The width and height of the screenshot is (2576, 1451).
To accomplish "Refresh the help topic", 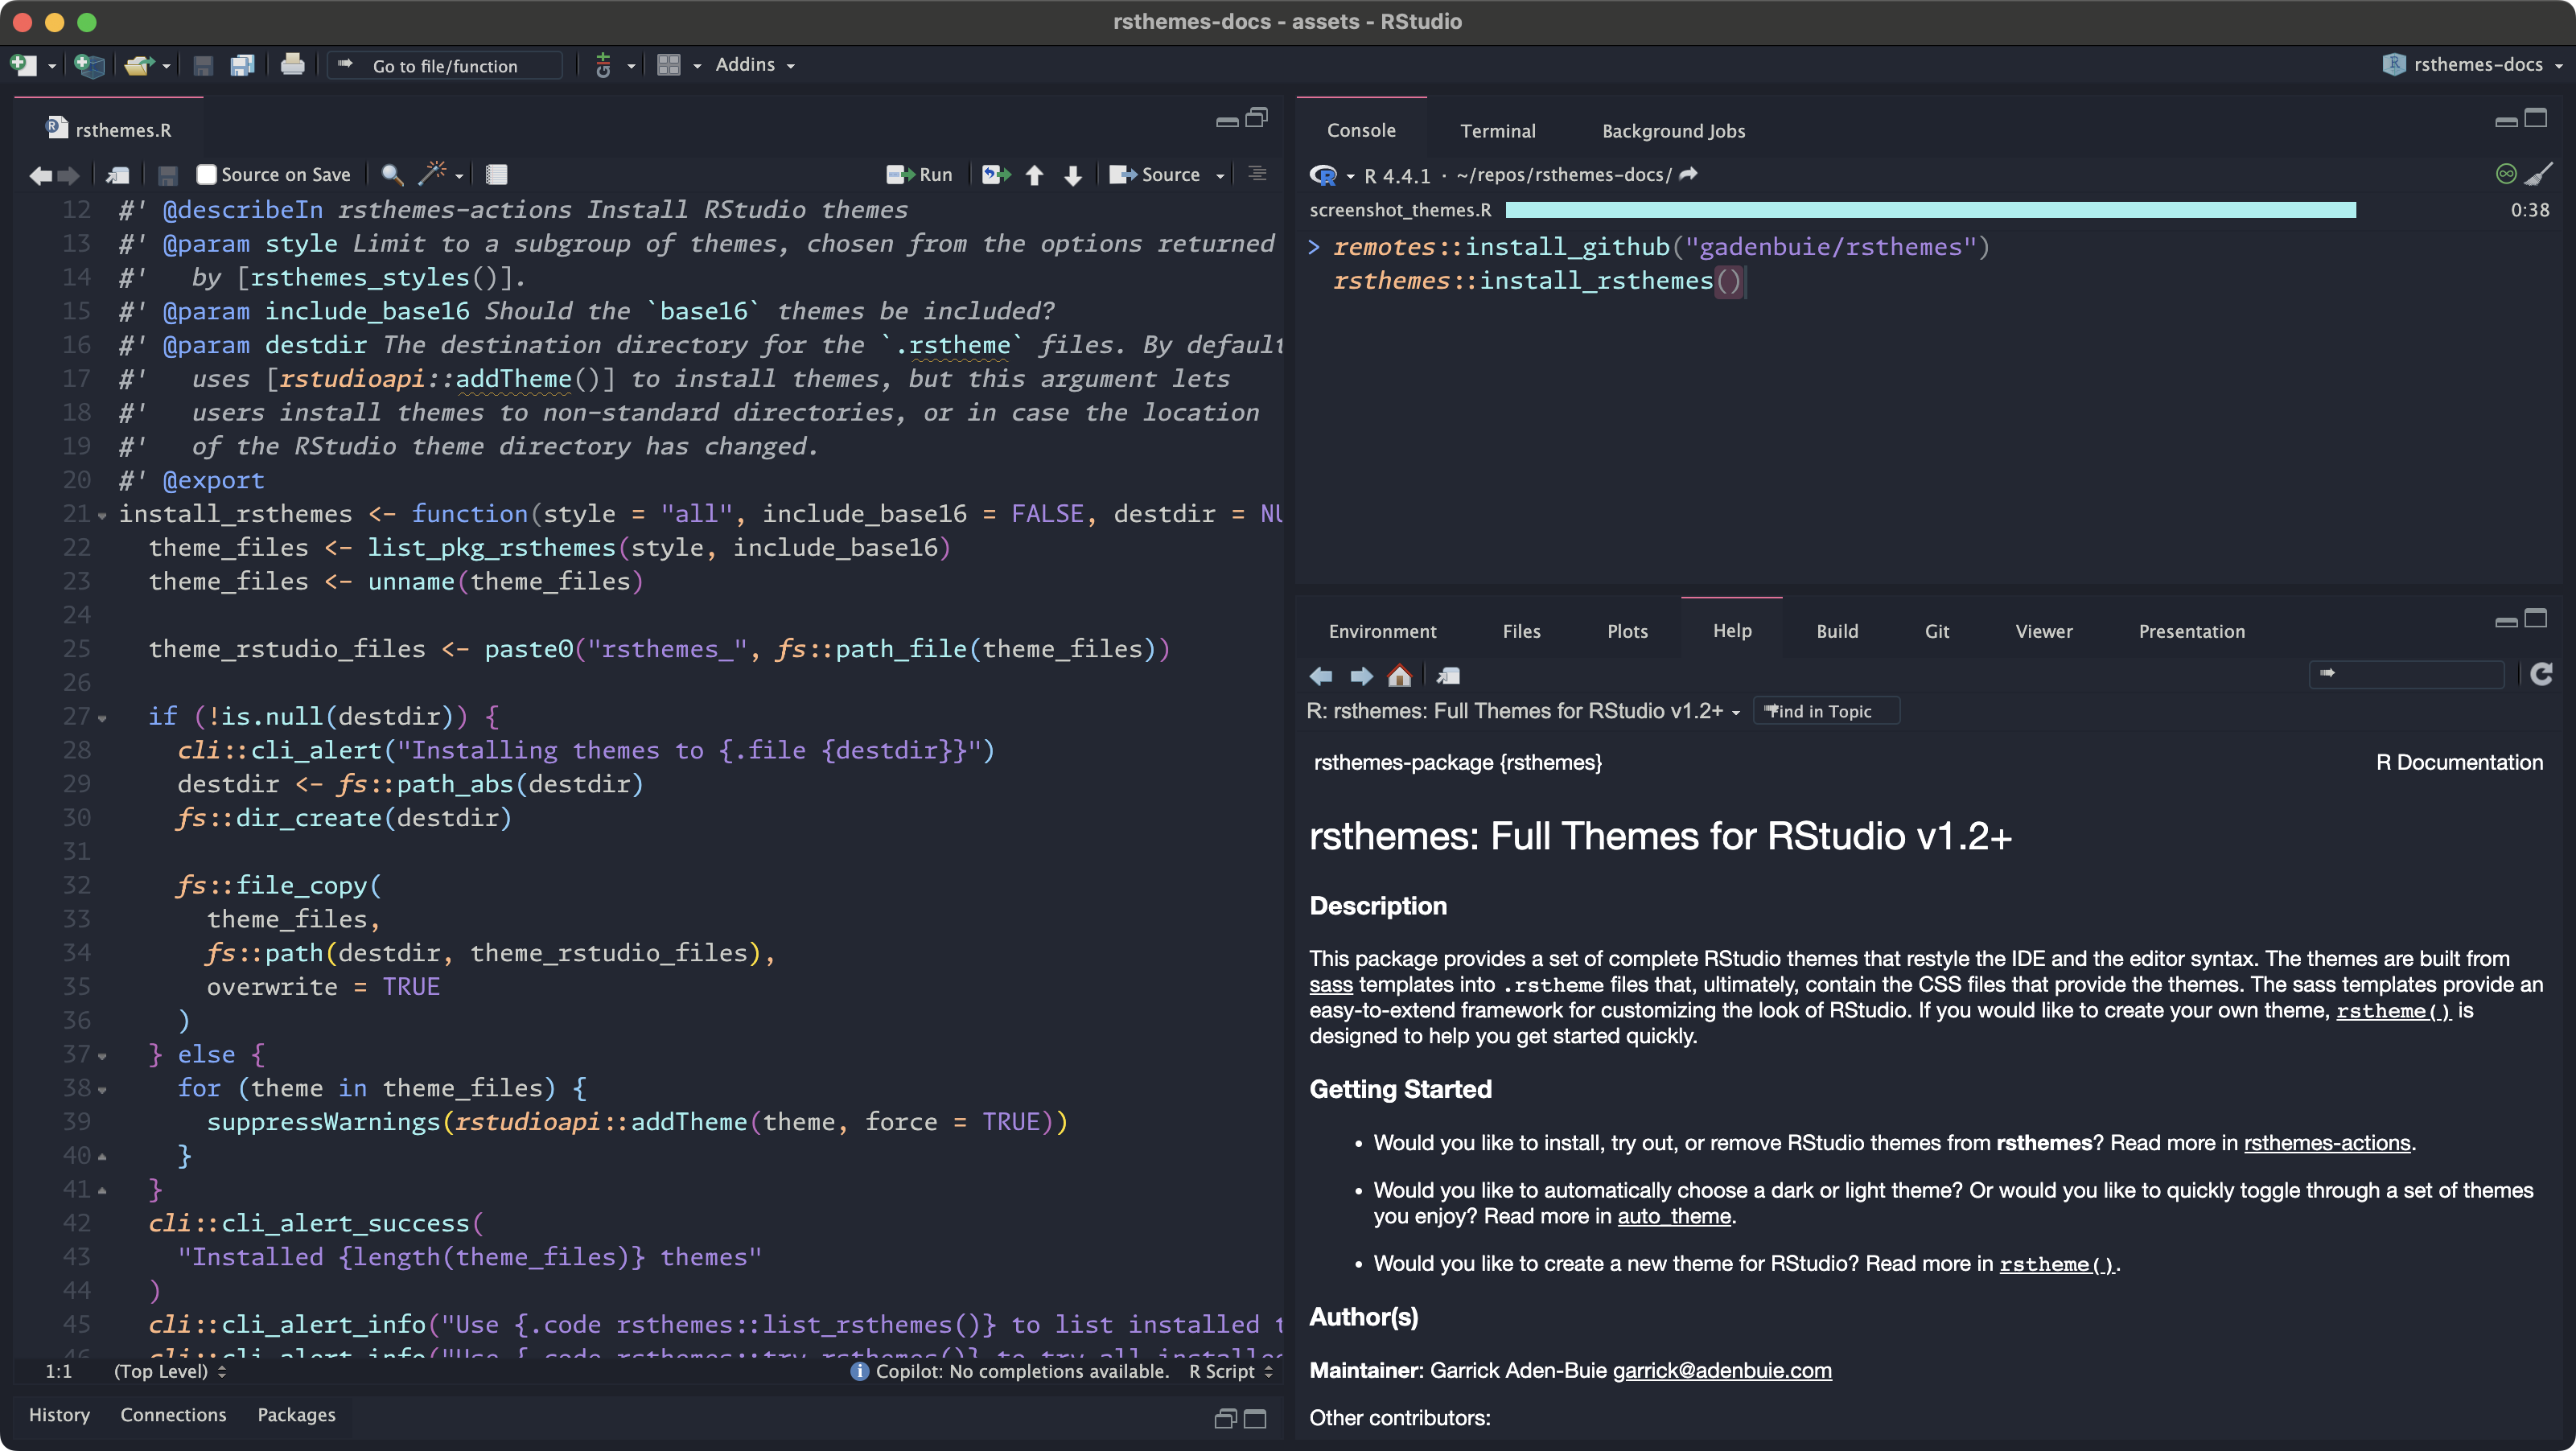I will click(x=2541, y=675).
